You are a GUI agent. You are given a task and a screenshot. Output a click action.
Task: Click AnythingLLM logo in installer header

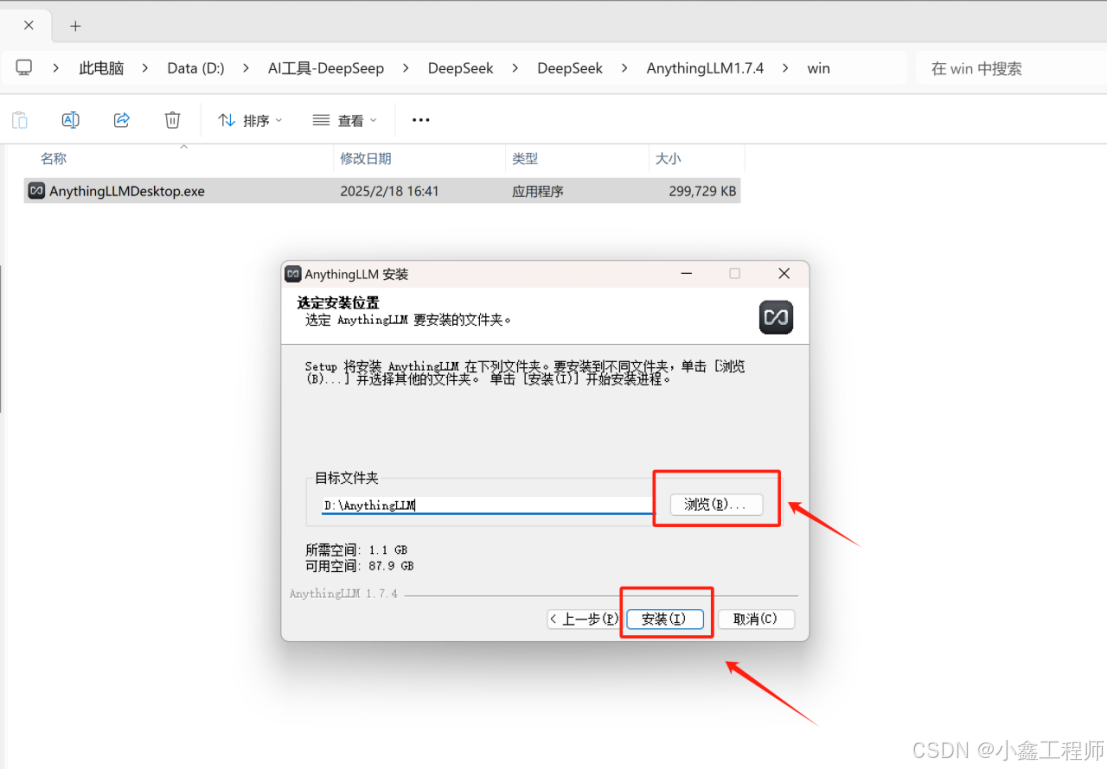click(x=776, y=317)
